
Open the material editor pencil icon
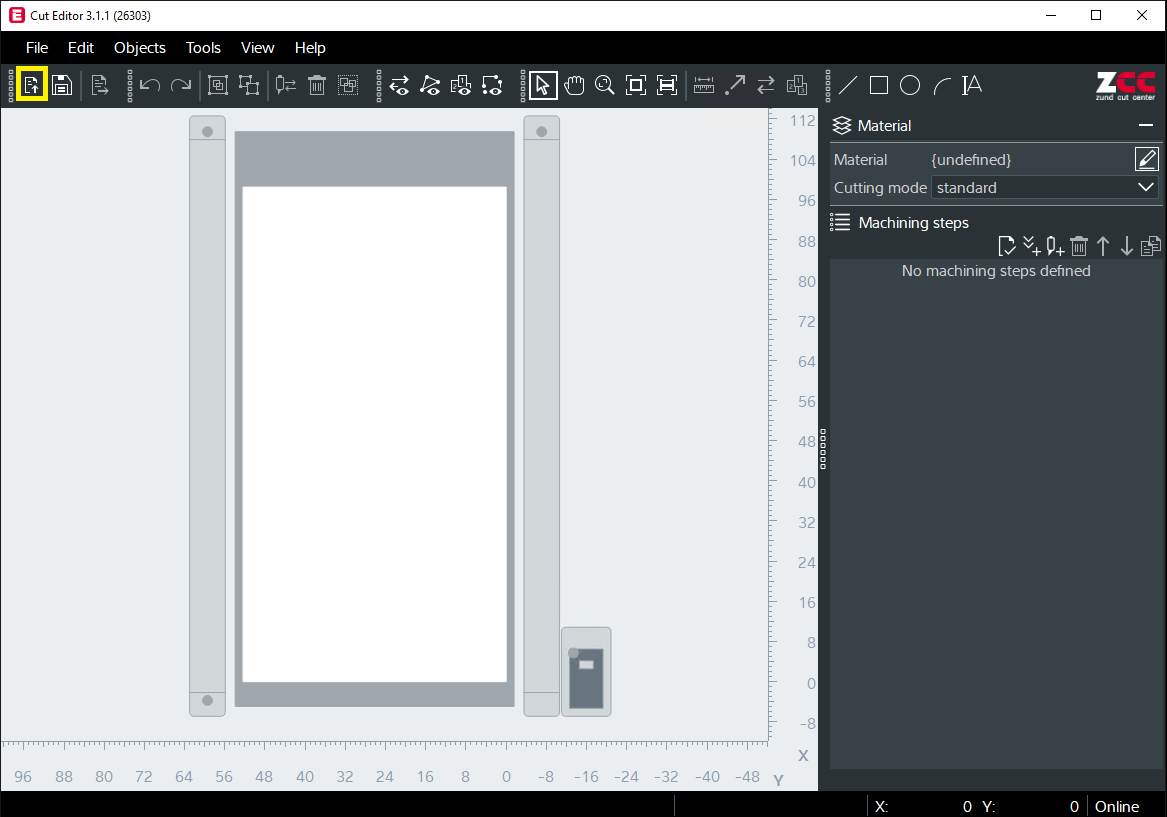1146,158
